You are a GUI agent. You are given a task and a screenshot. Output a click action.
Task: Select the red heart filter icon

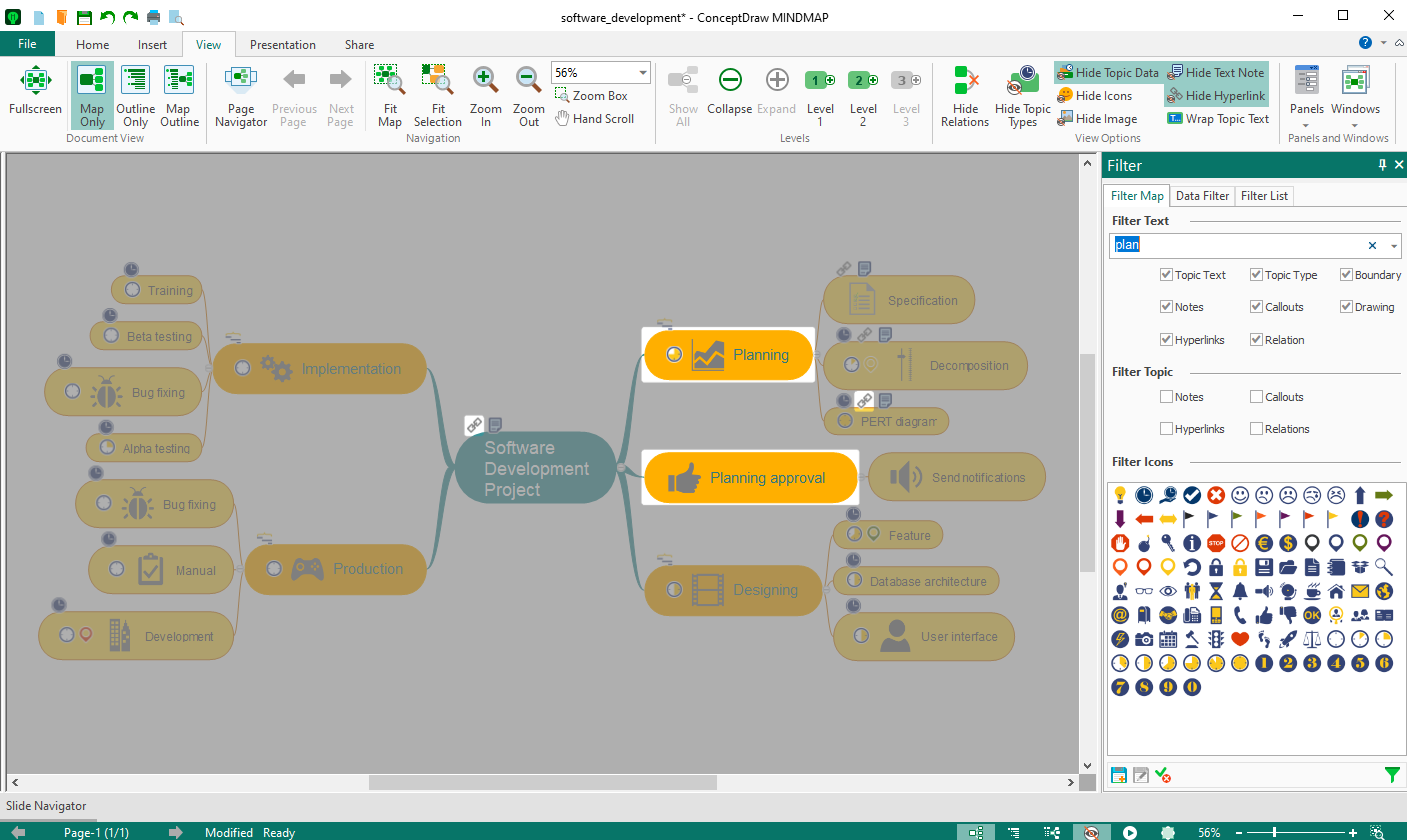click(x=1240, y=638)
